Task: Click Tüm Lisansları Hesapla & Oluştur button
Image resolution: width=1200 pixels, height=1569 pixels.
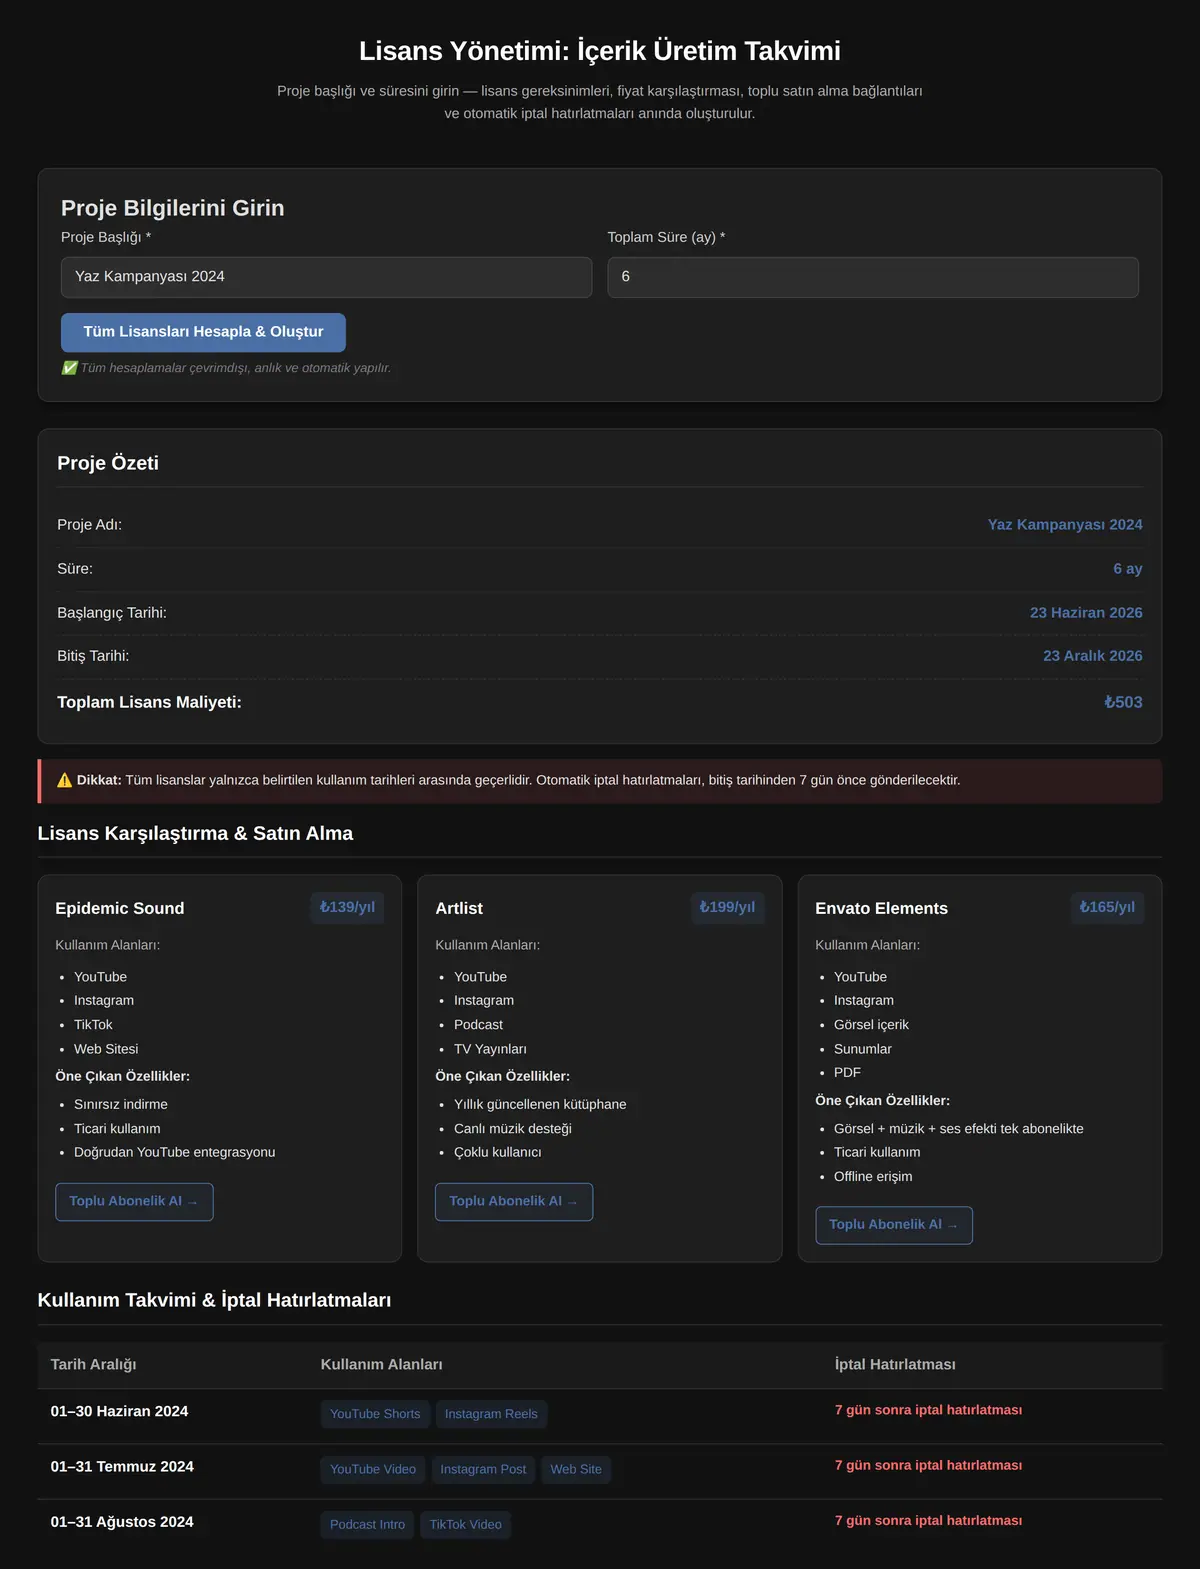Action: (203, 332)
